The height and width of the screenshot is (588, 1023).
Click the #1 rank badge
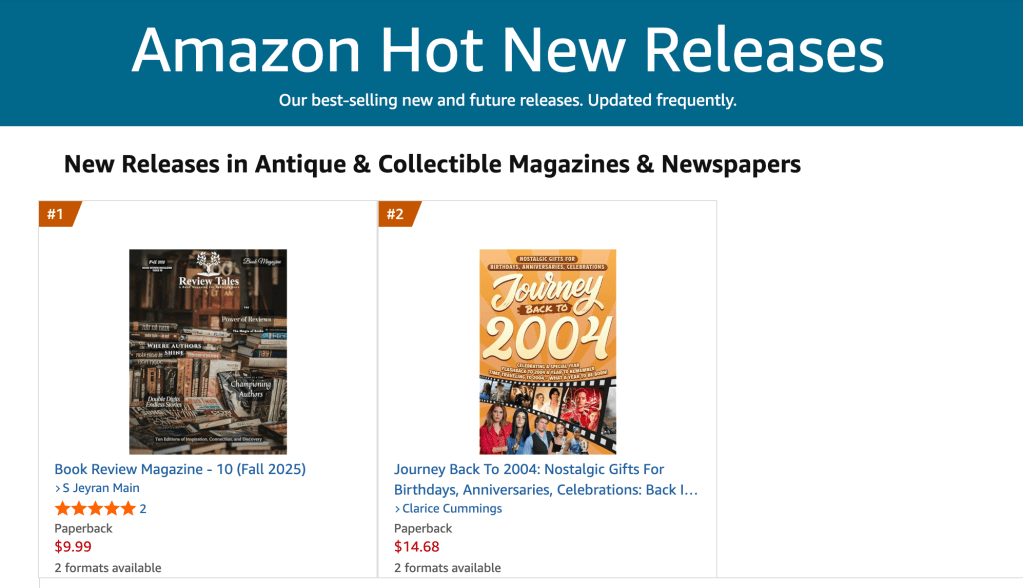pyautogui.click(x=56, y=214)
